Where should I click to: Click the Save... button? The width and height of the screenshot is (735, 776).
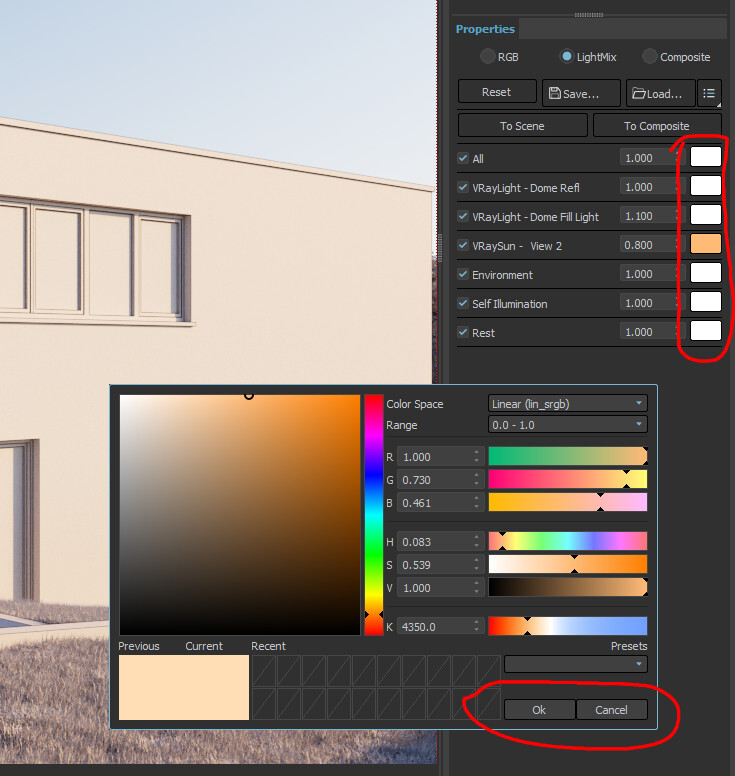[581, 93]
